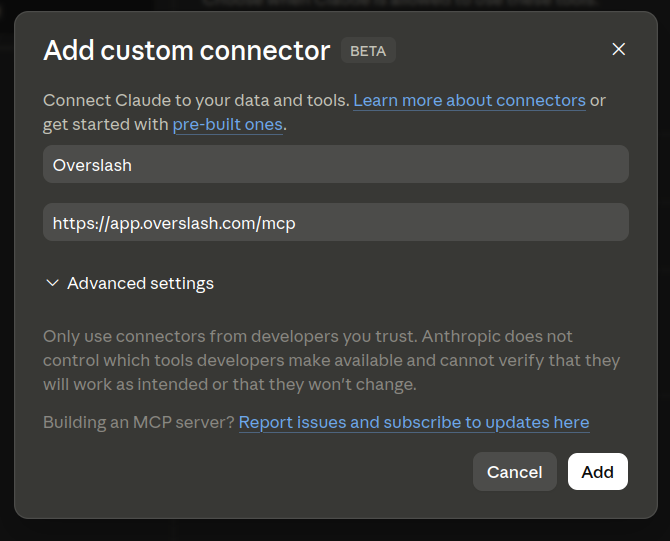The height and width of the screenshot is (541, 670).
Task: Open the Learn more about connectors link
Action: click(x=469, y=100)
